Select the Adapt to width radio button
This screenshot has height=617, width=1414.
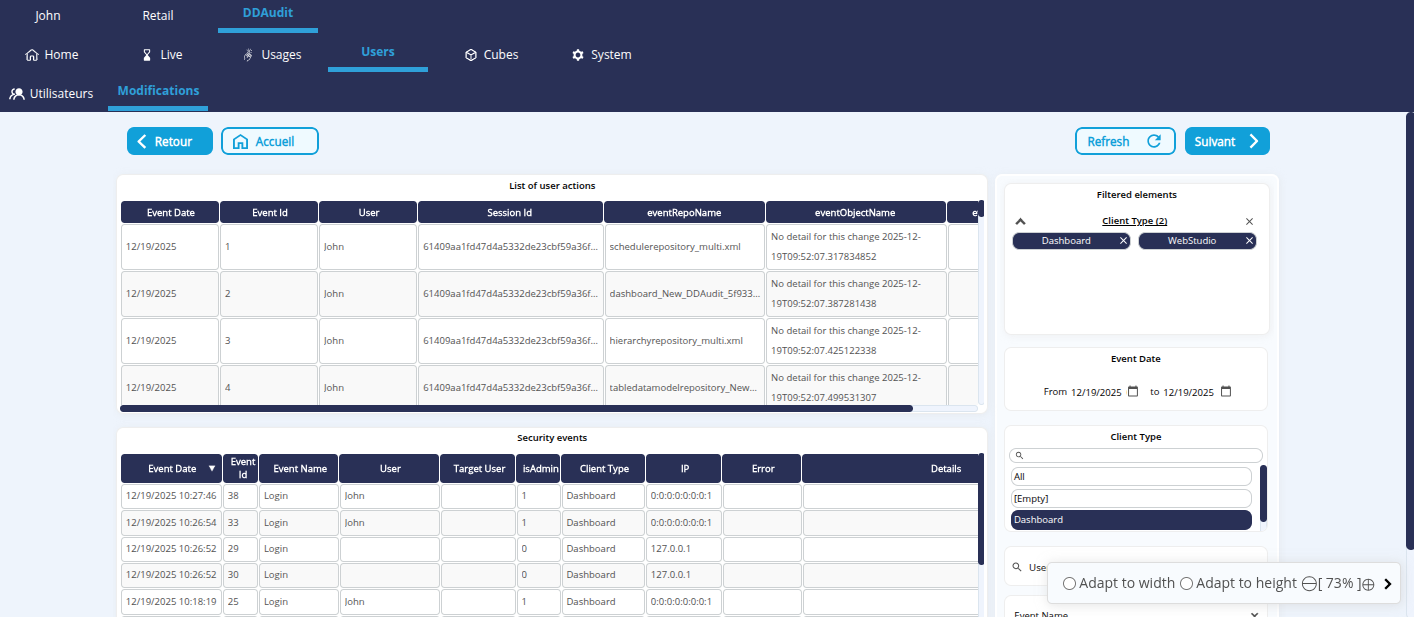[1069, 583]
